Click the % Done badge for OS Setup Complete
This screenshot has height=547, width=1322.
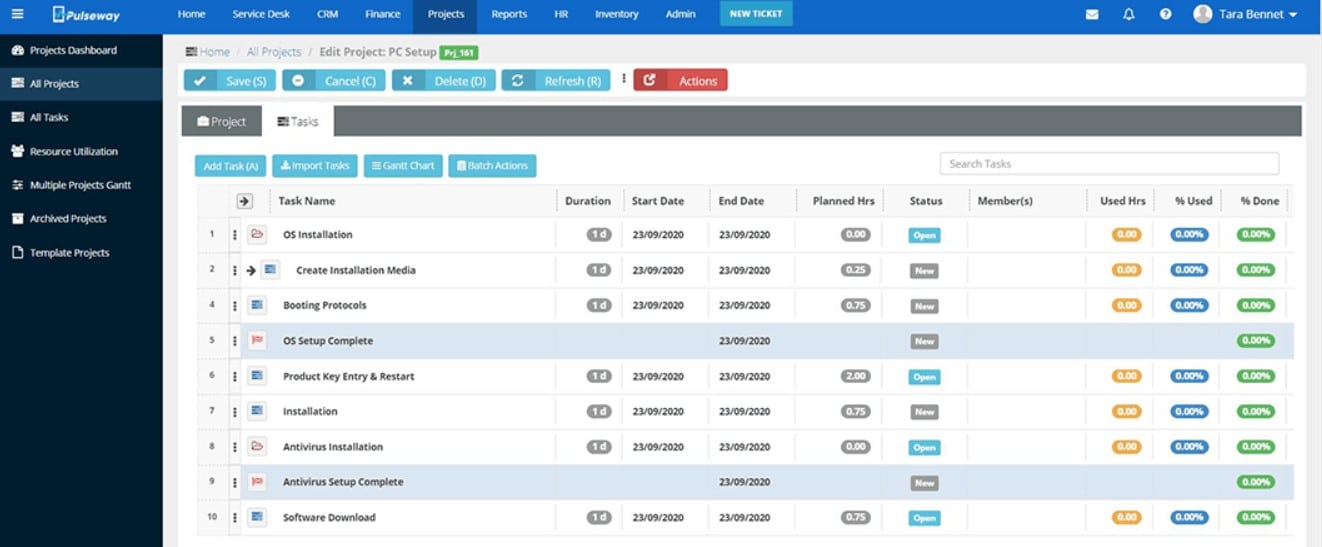pos(1255,341)
